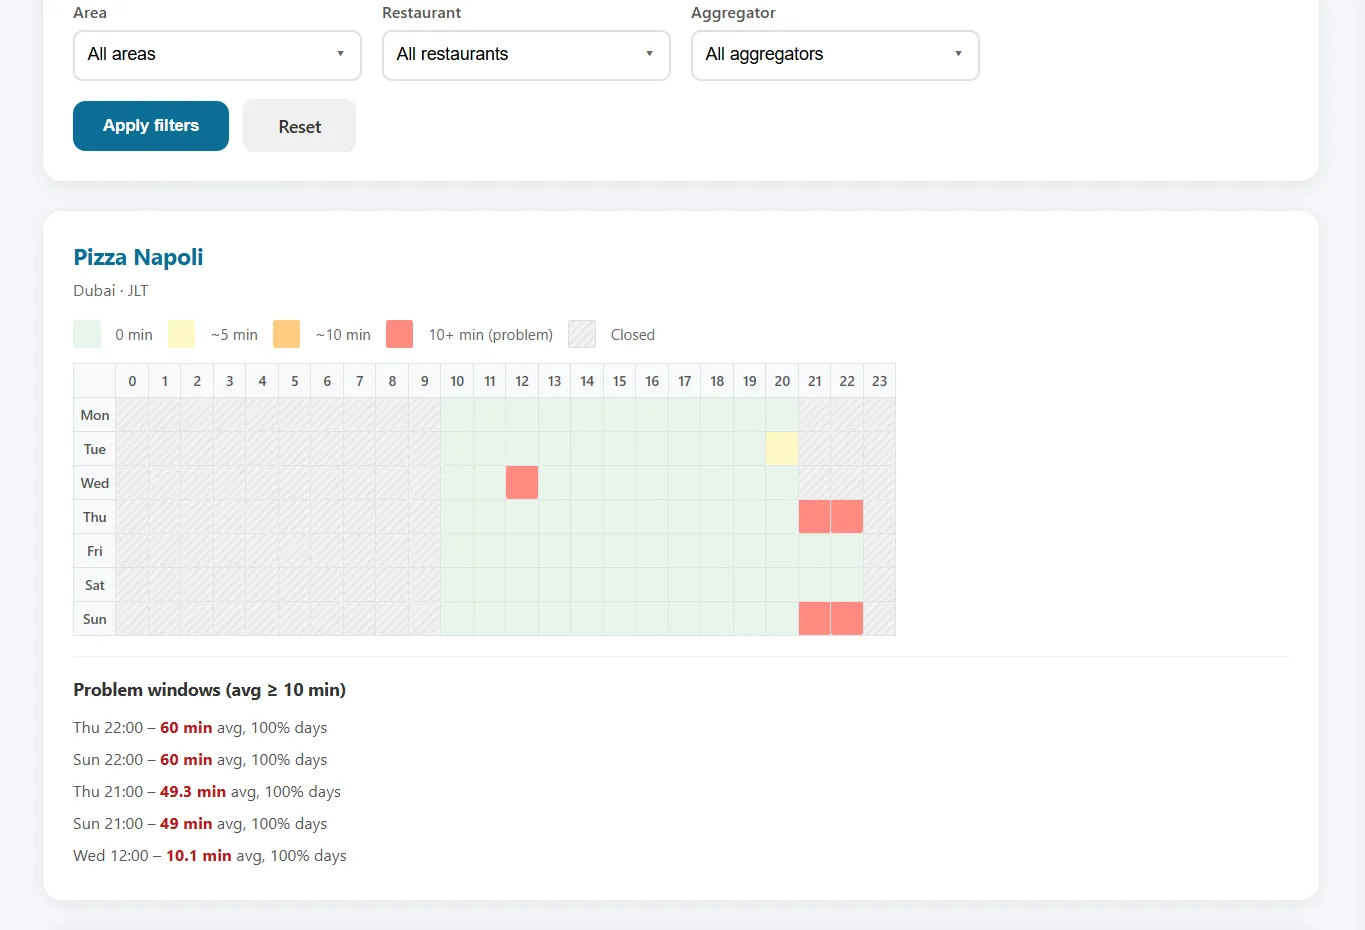The height and width of the screenshot is (930, 1365).
Task: Click the Apply filters button
Action: [151, 126]
